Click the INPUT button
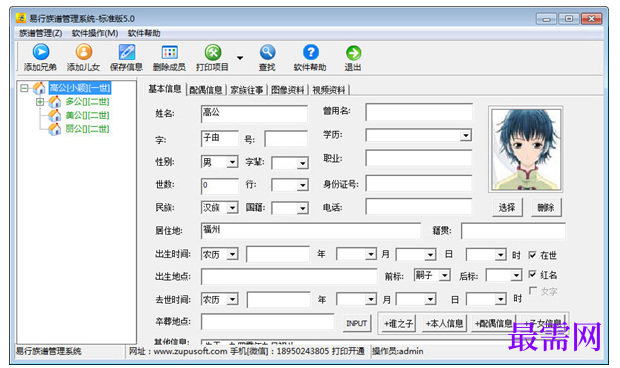Screen dimensions: 620x368 357,323
